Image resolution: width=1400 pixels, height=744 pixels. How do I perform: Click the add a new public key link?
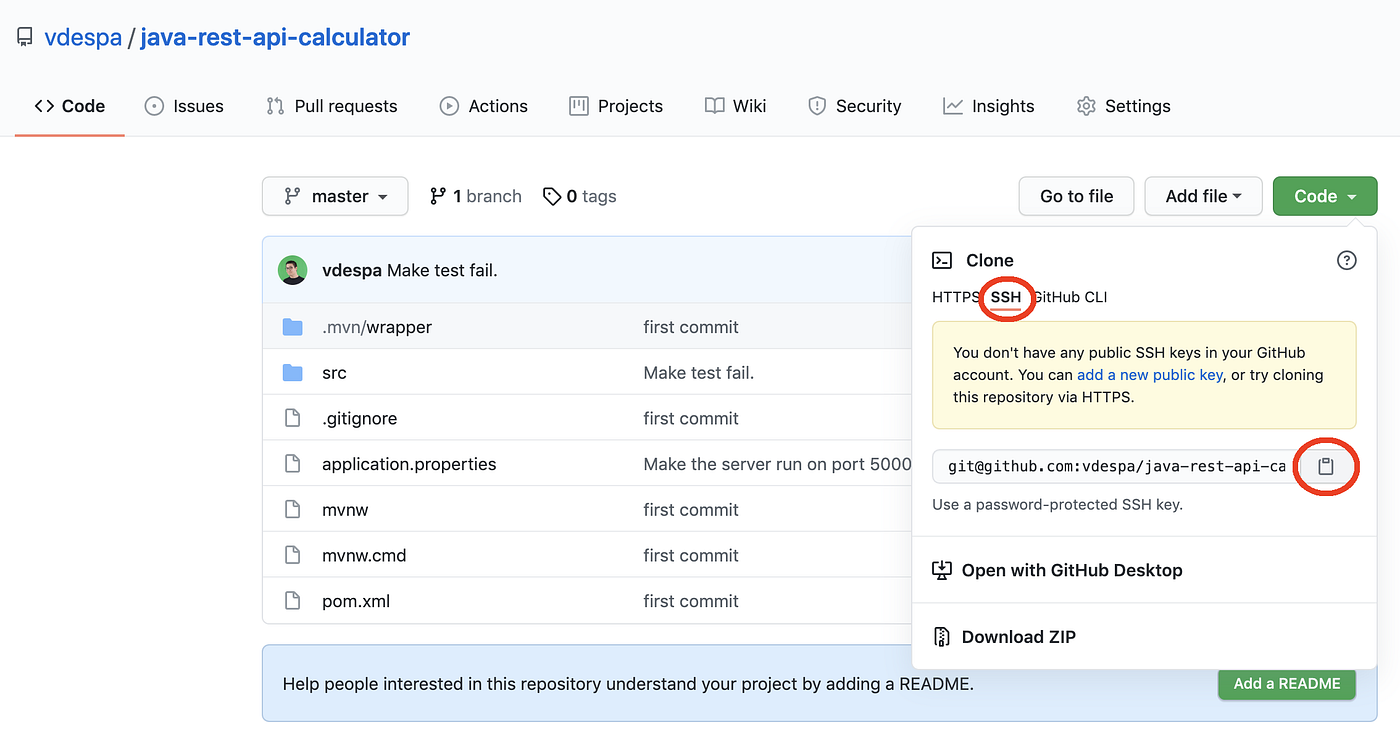click(1149, 374)
